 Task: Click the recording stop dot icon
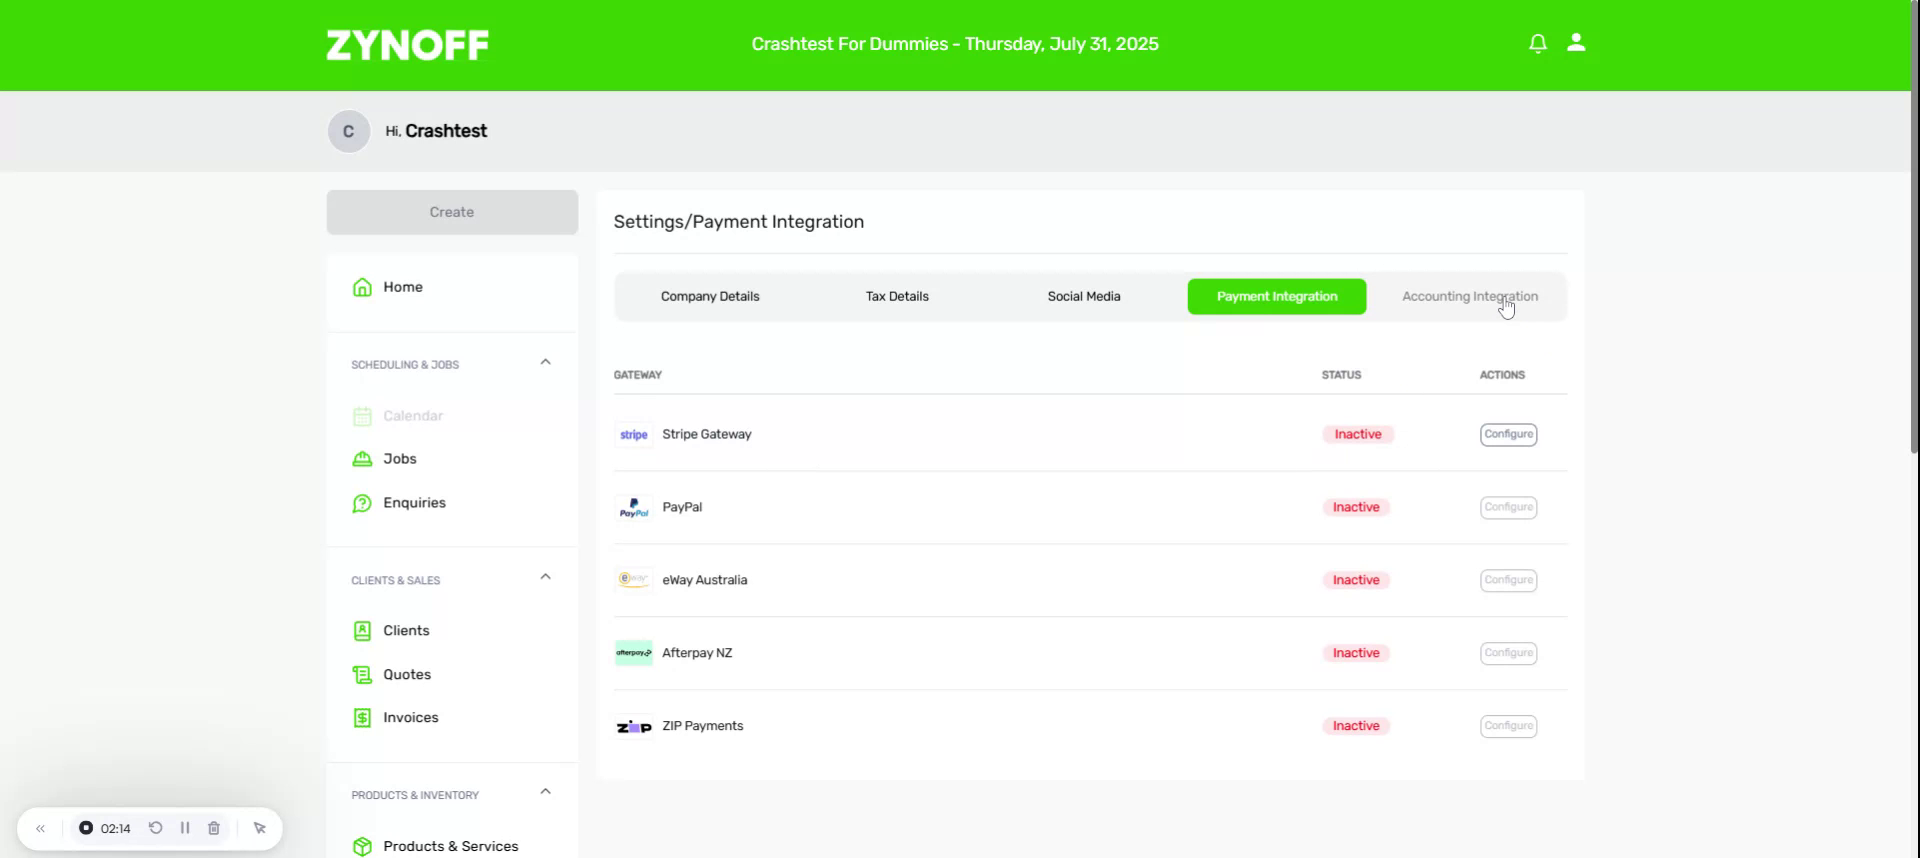86,828
